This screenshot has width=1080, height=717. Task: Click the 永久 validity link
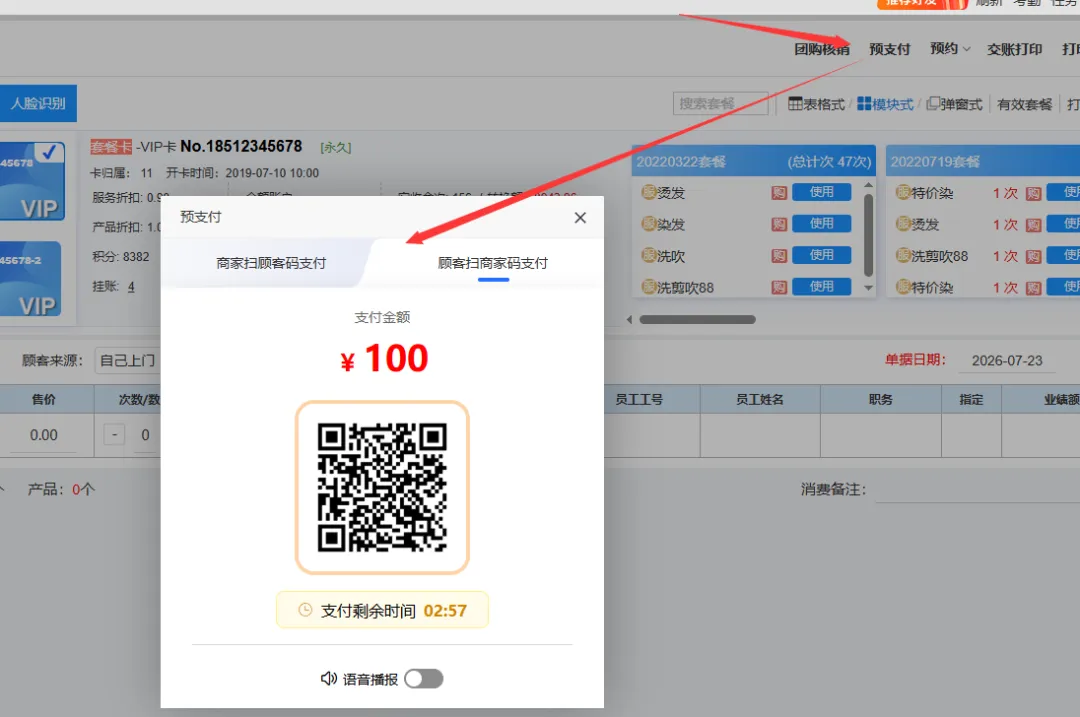tap(335, 147)
